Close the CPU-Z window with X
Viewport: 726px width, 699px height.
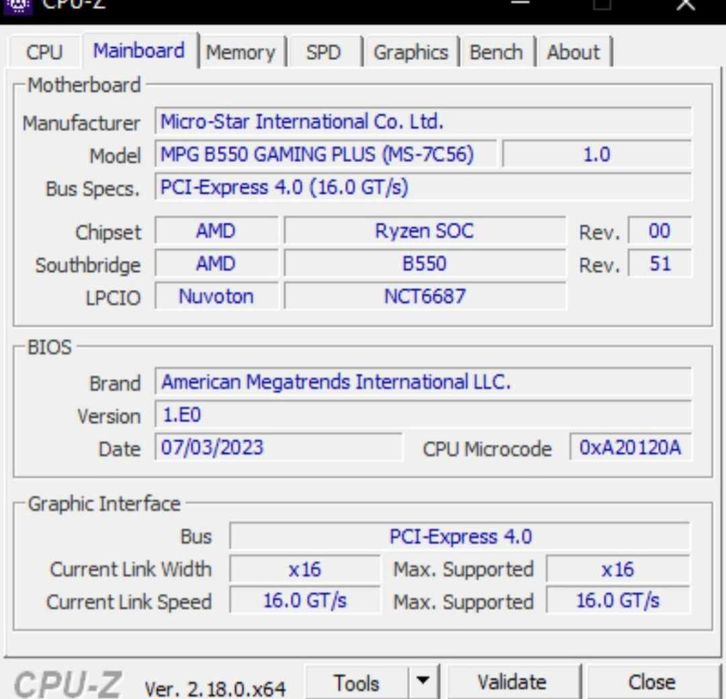pos(686,5)
